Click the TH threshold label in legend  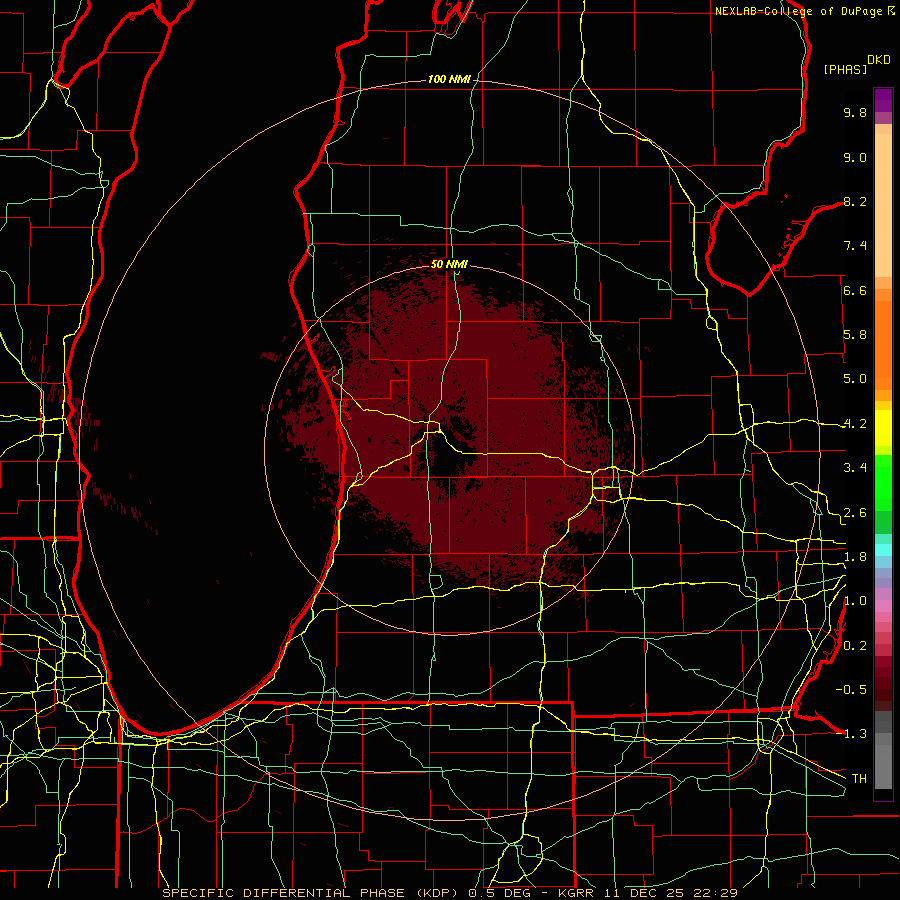[859, 779]
